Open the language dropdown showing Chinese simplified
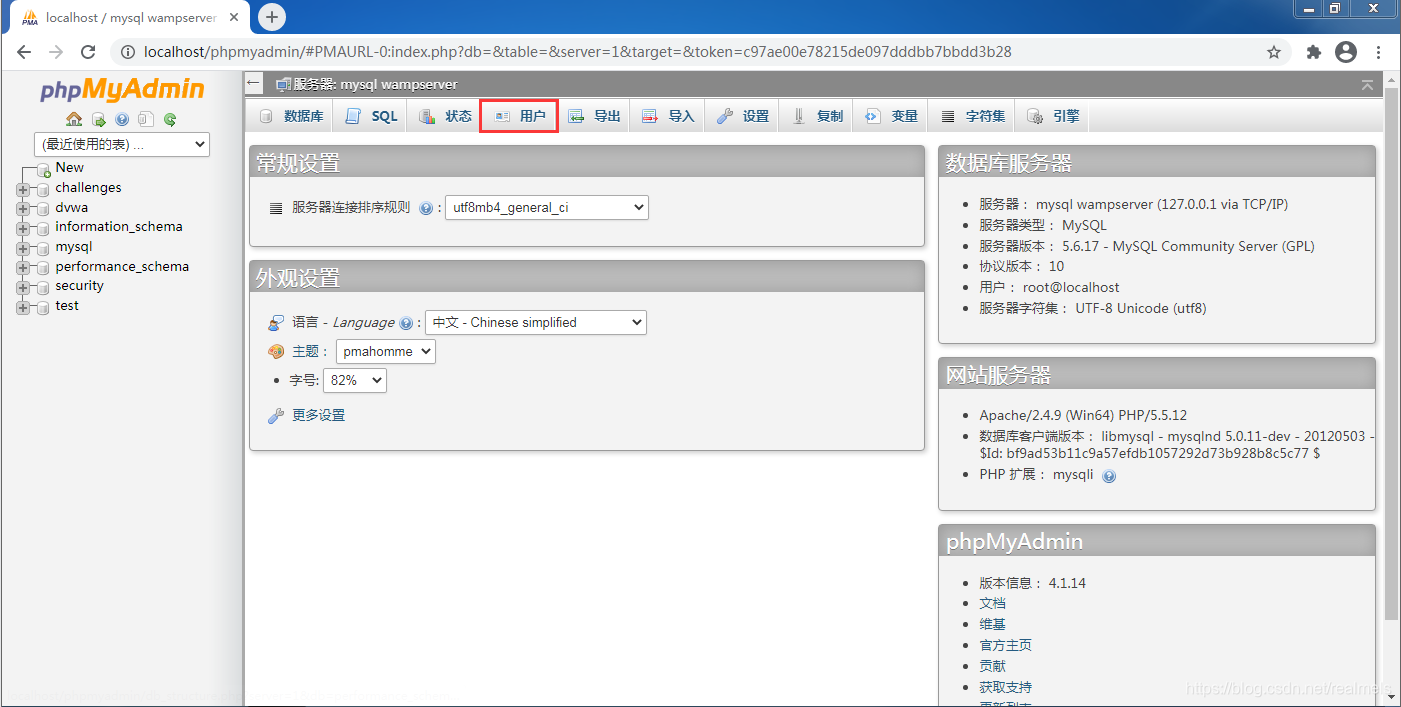Screen dimensions: 1401x707 536,323
